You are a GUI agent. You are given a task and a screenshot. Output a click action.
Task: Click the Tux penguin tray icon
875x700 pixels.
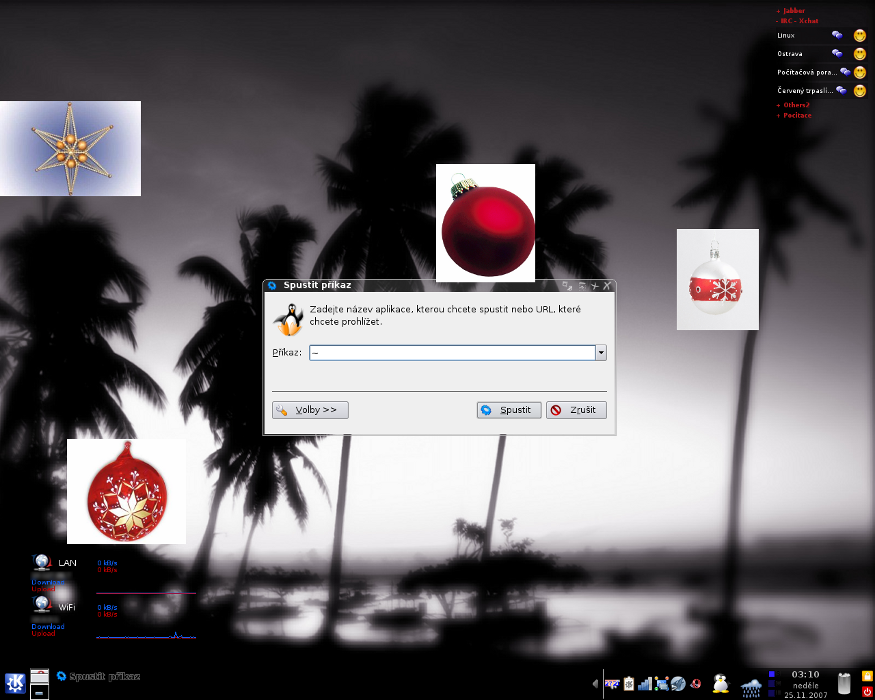(x=720, y=684)
